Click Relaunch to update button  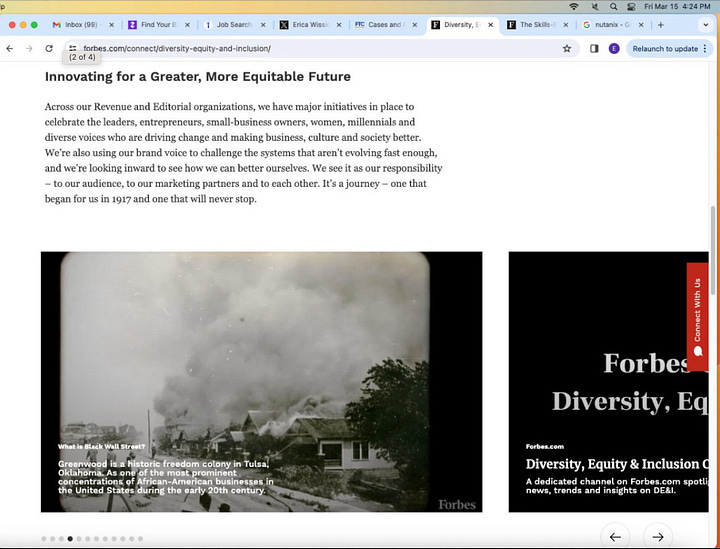[665, 49]
